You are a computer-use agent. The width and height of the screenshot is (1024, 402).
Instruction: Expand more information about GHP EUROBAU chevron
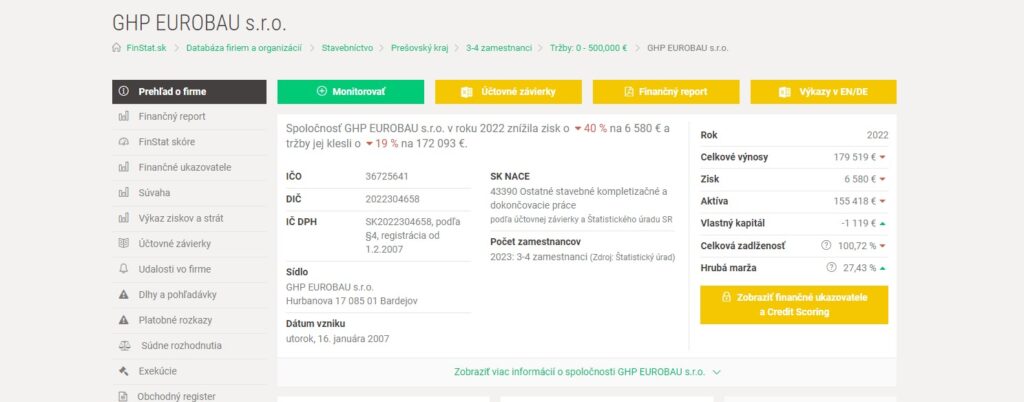(716, 372)
